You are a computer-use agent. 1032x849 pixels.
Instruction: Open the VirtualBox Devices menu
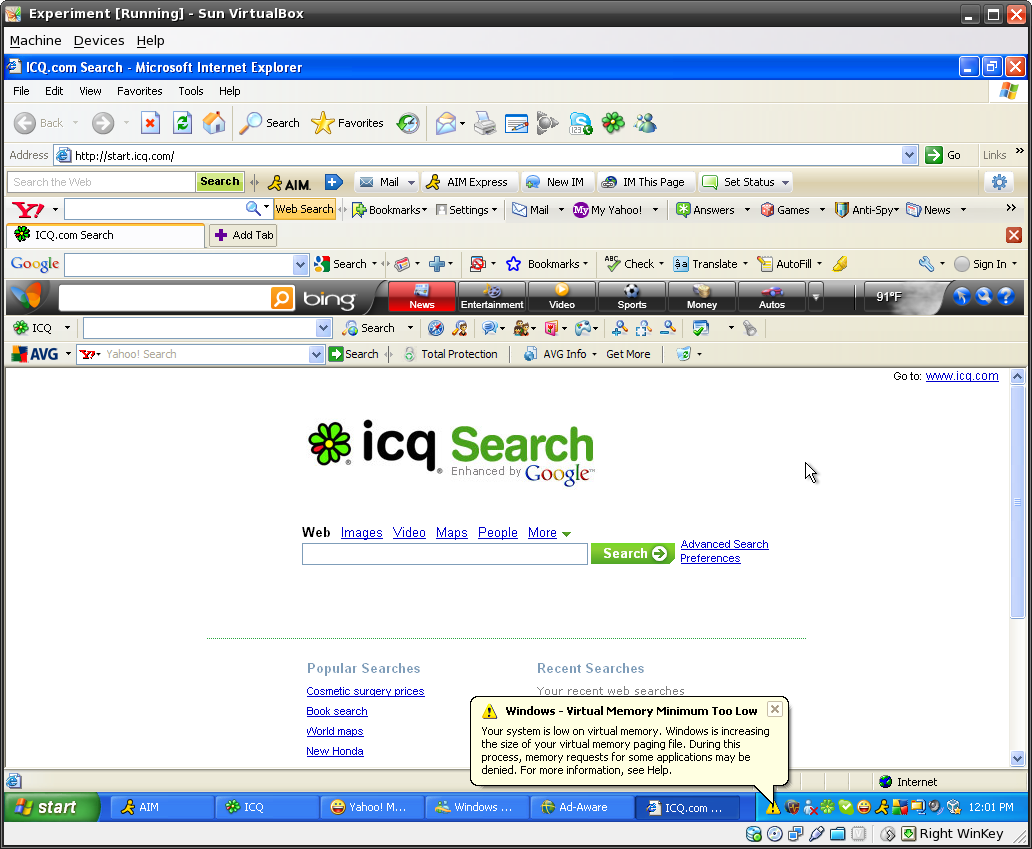coord(99,41)
